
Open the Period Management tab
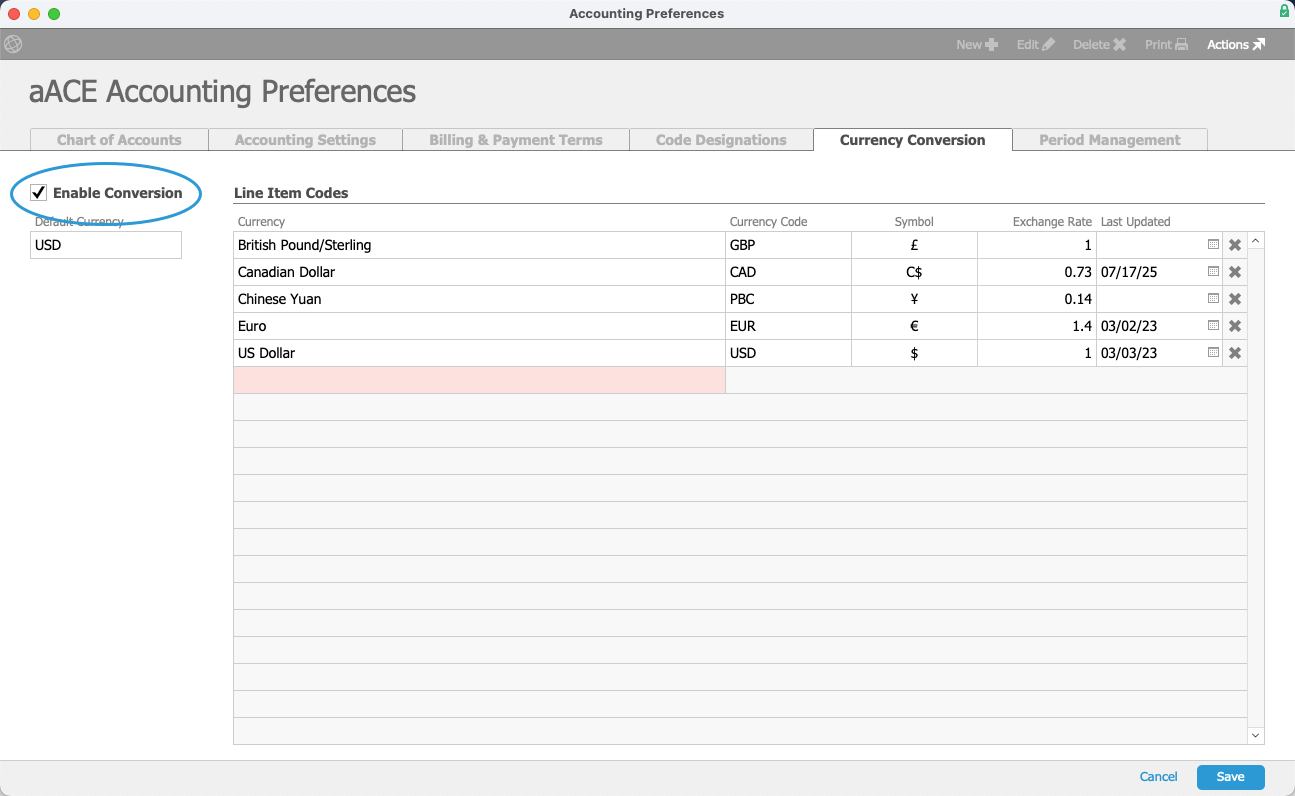(1110, 140)
